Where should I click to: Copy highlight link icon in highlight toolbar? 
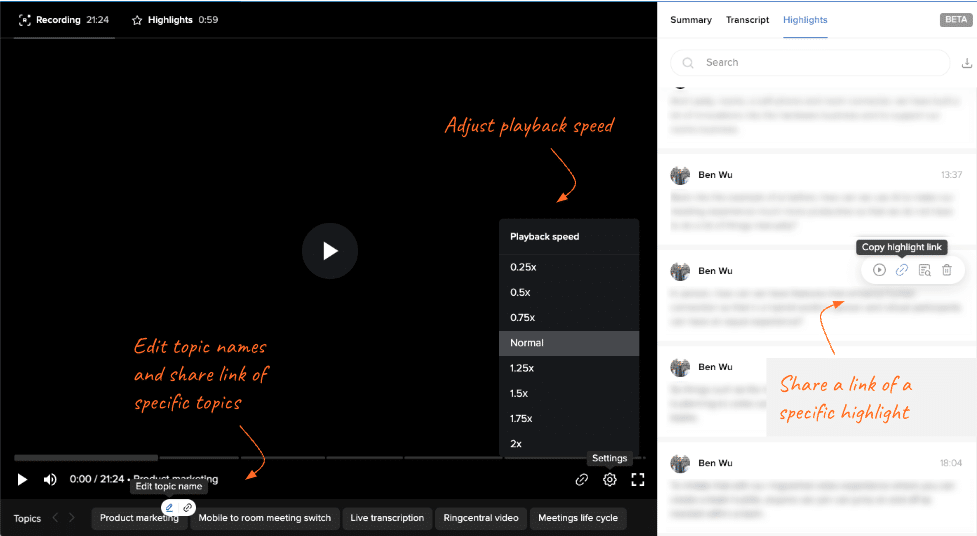coord(902,270)
